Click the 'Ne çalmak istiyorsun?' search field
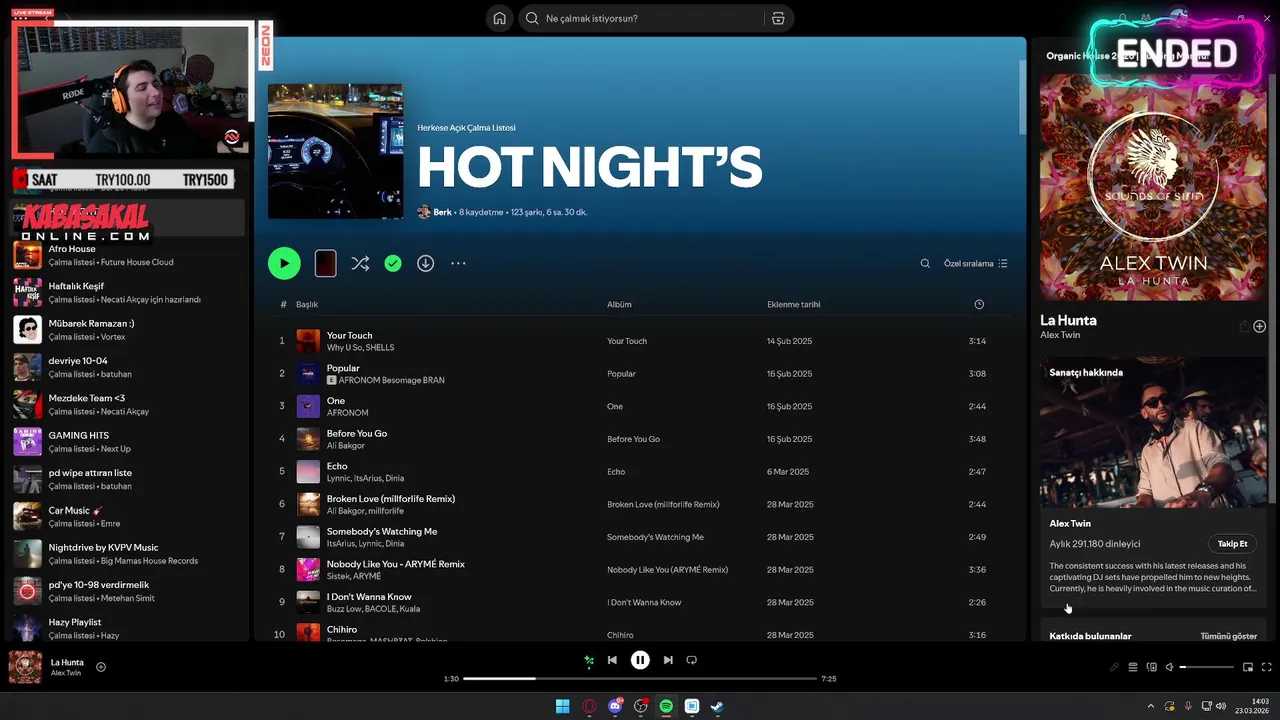 640,18
